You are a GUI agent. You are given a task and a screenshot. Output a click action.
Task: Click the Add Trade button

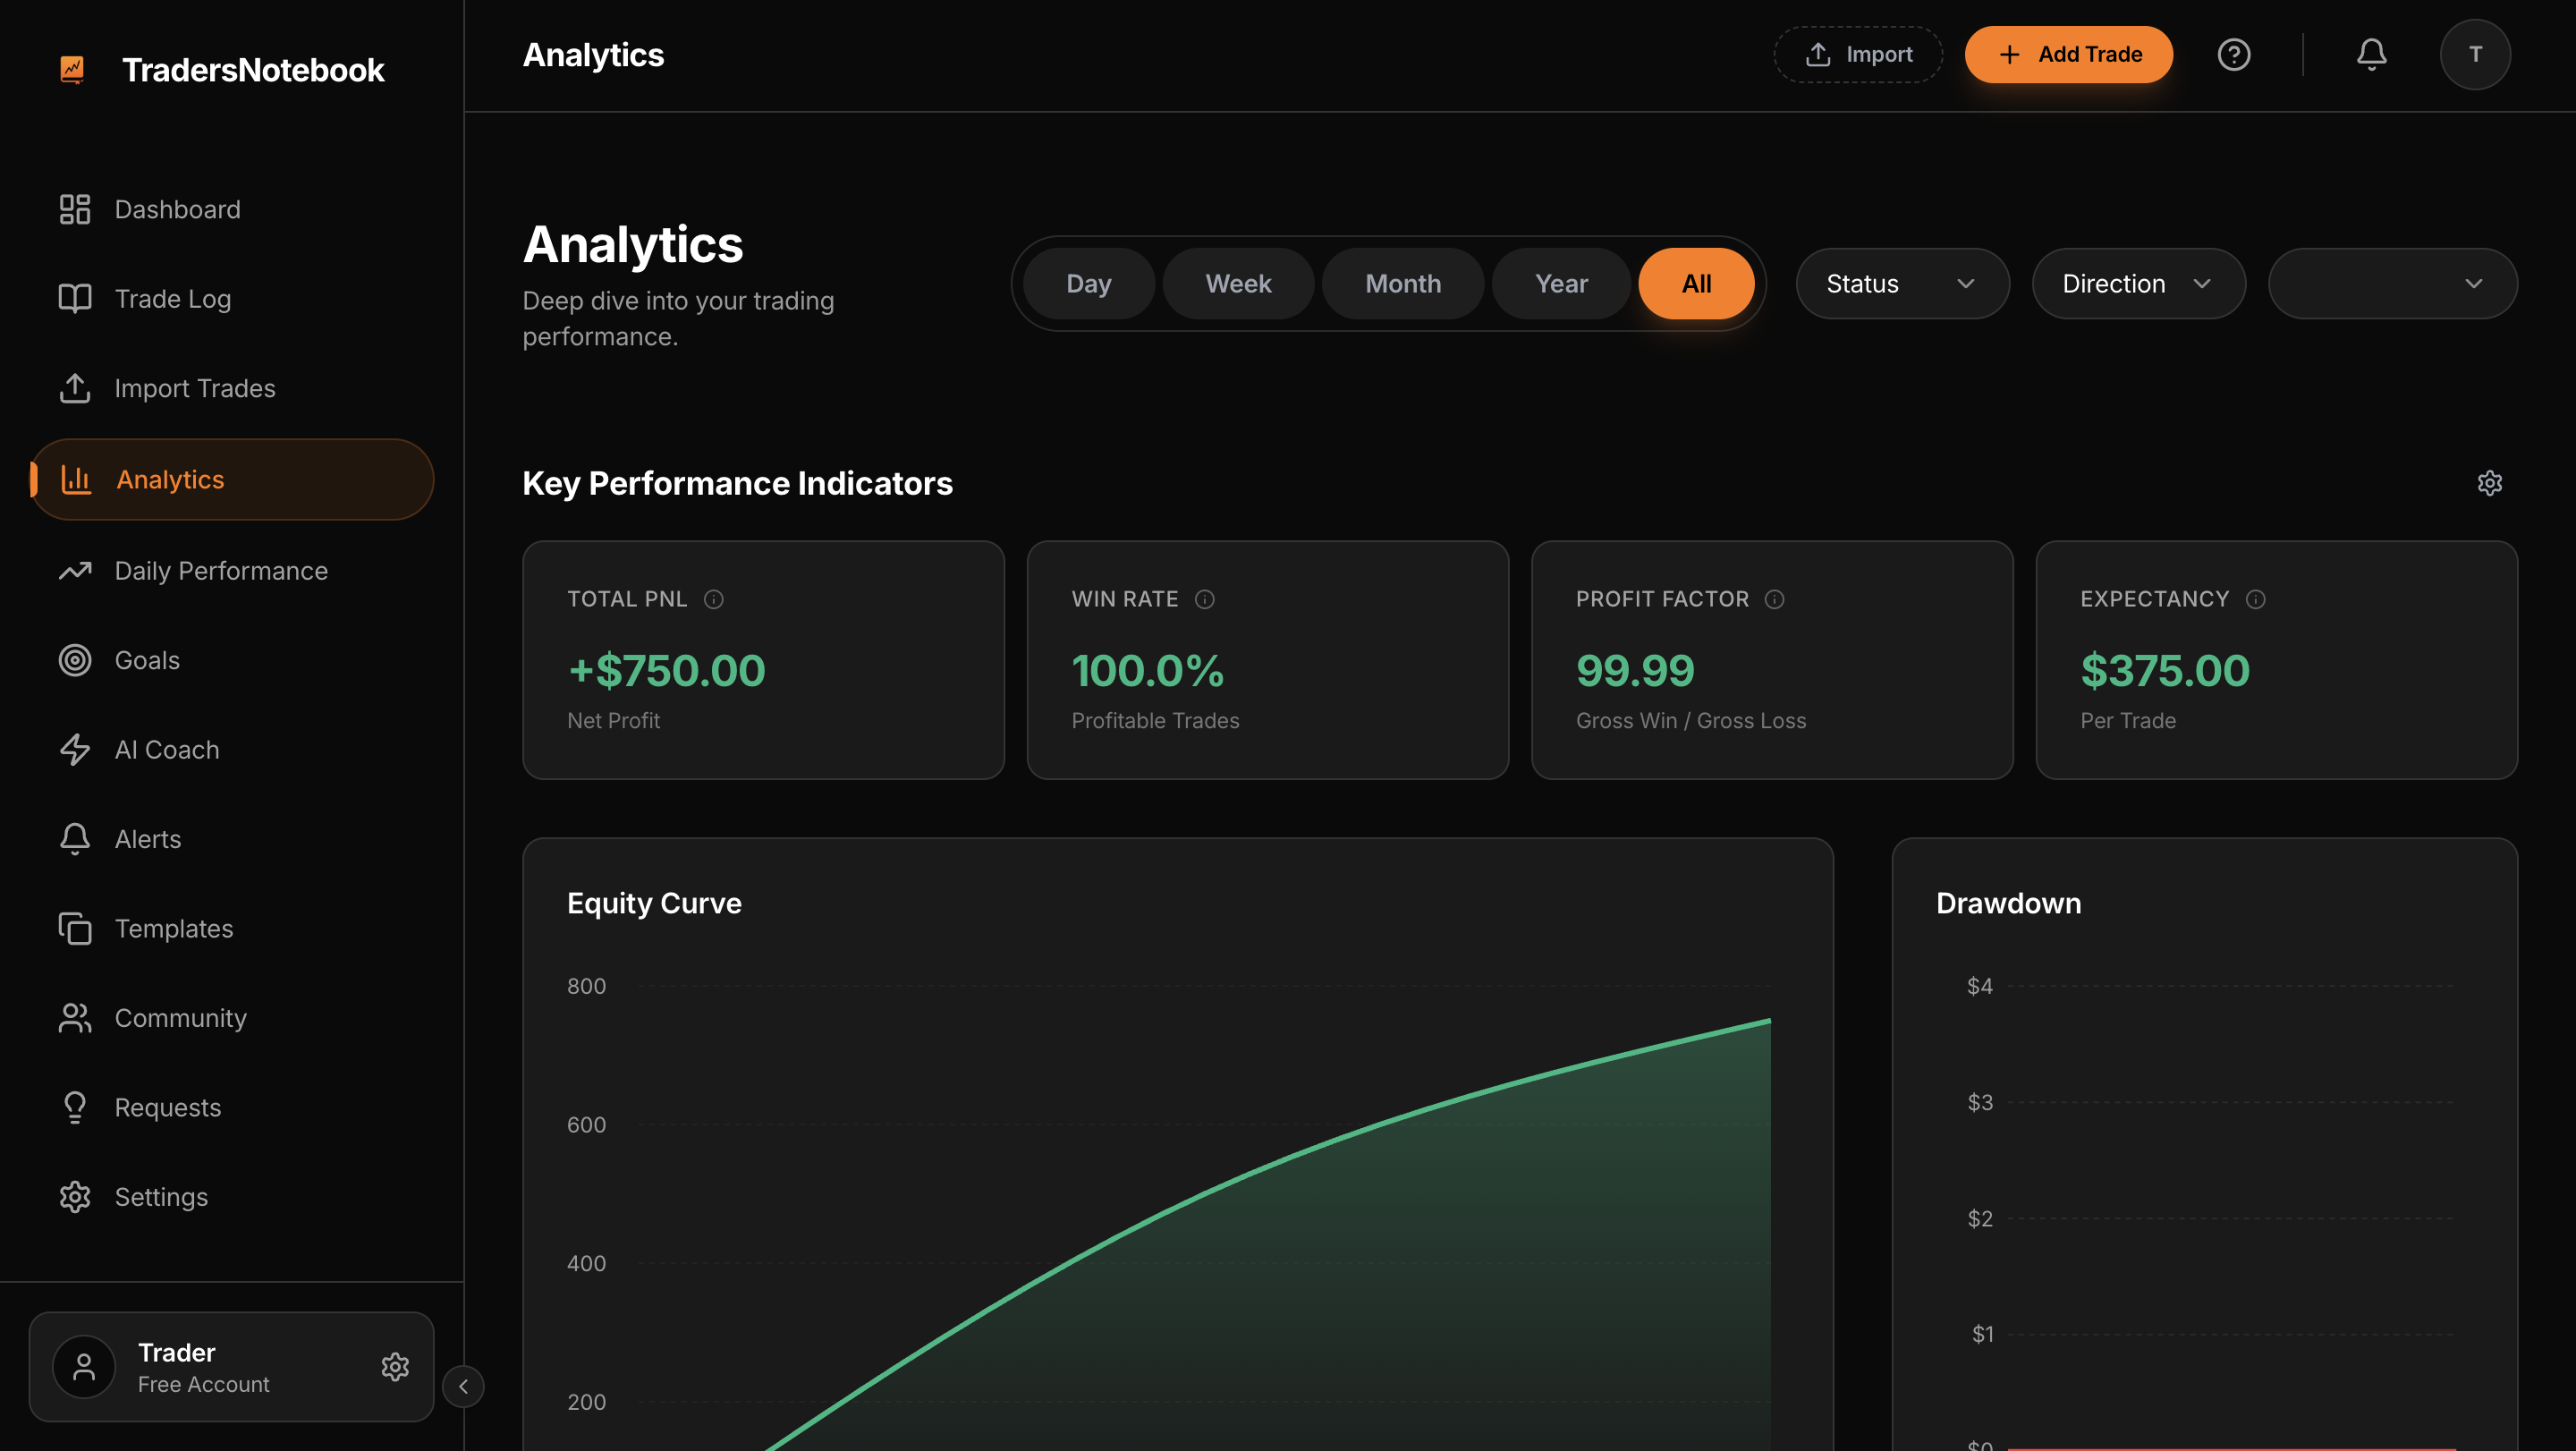2068,54
